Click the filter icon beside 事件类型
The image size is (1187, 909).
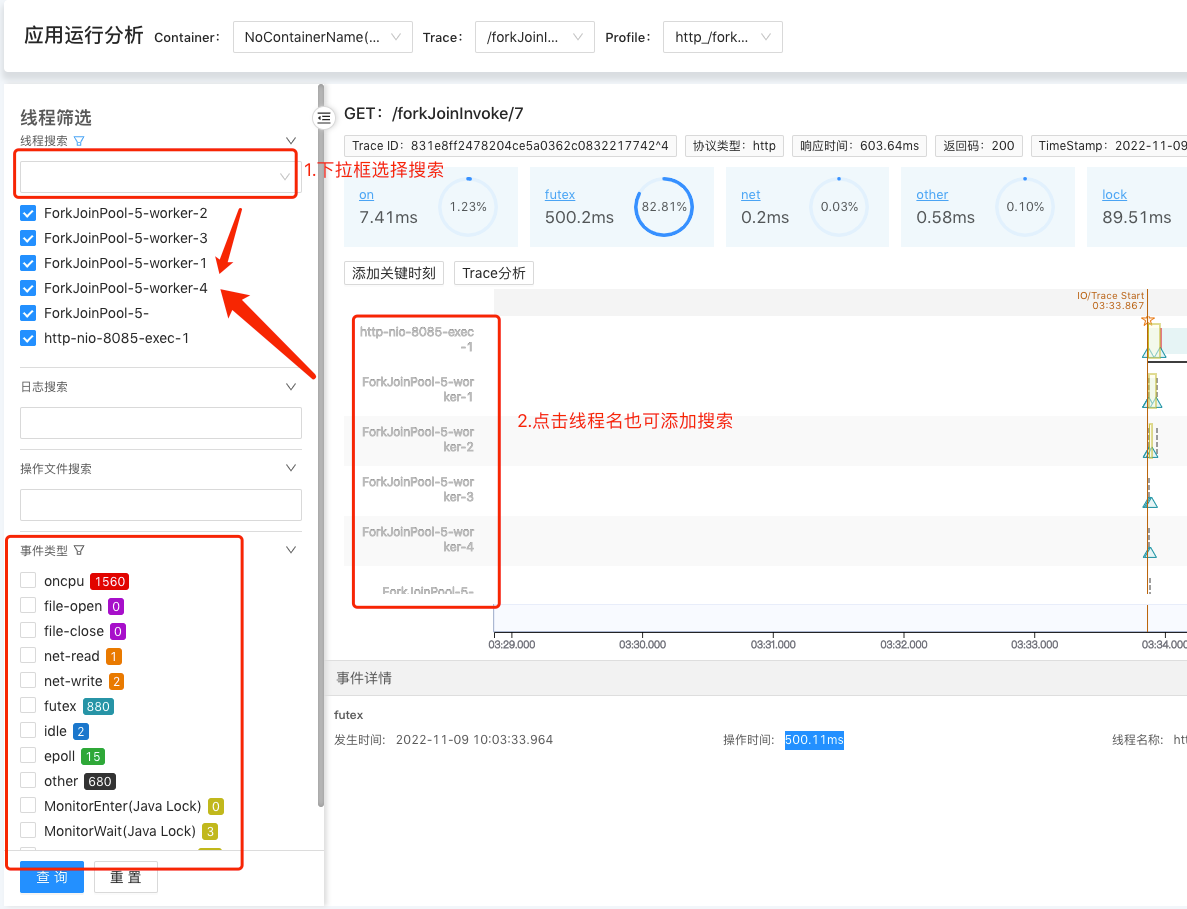pyautogui.click(x=80, y=550)
